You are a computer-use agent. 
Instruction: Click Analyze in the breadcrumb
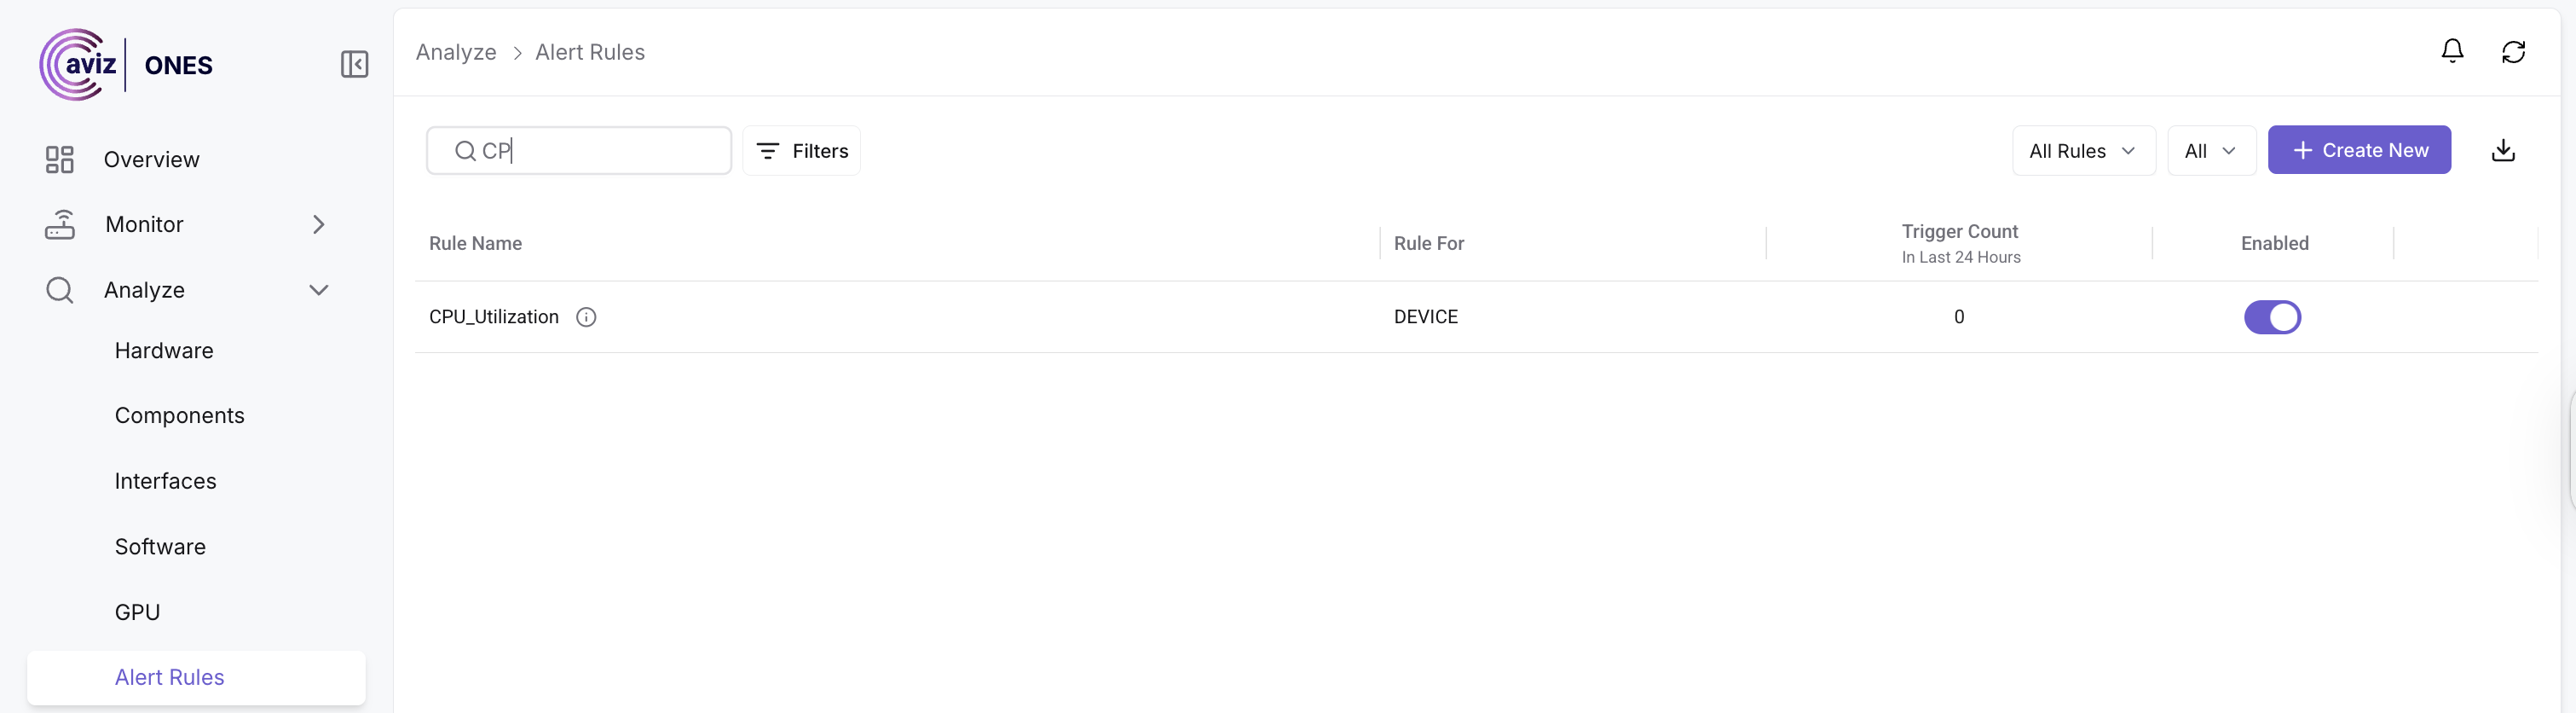click(456, 52)
